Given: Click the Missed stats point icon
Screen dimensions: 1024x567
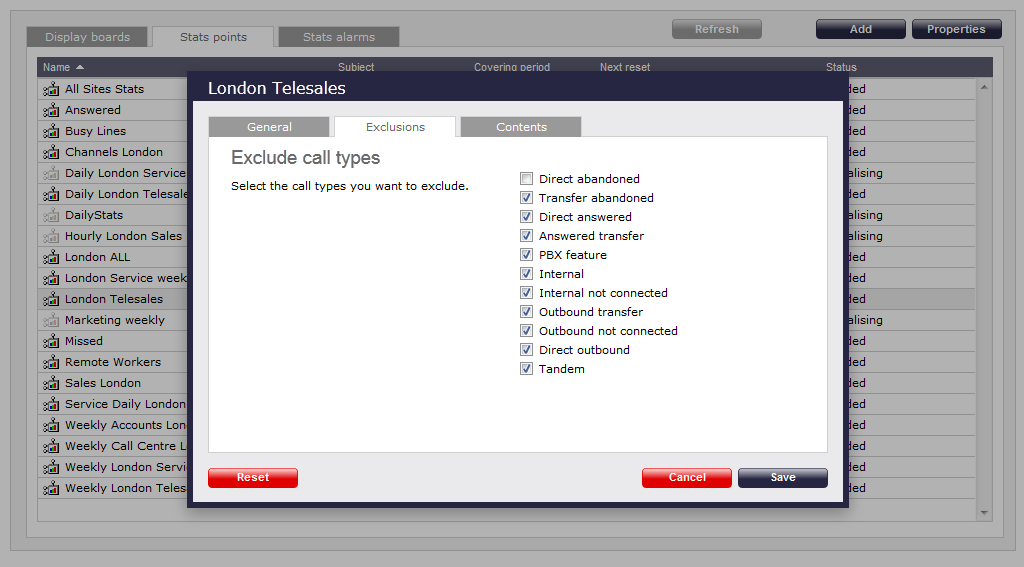Looking at the screenshot, I should tap(51, 341).
